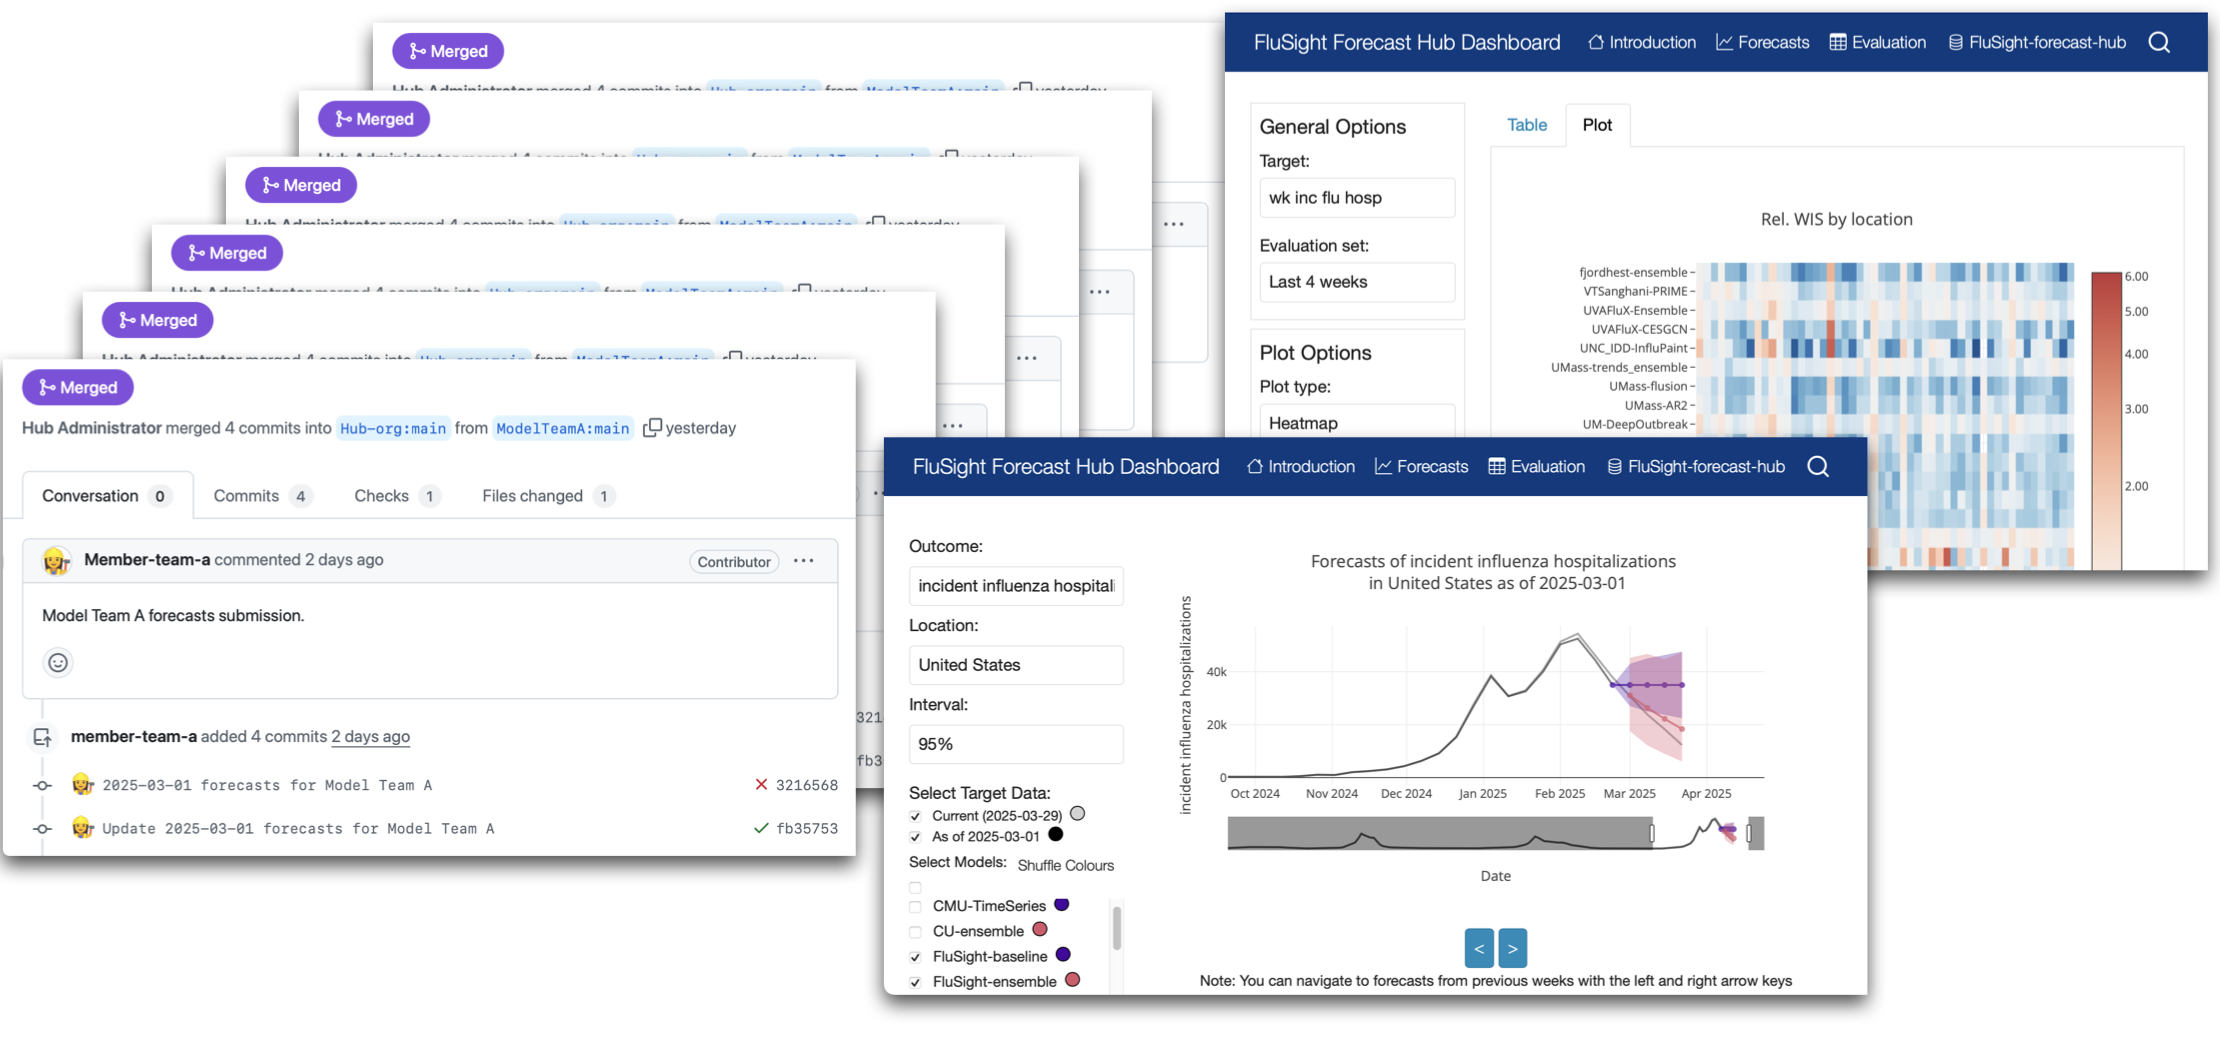Disable the FluSight-ensemble model

click(x=915, y=982)
